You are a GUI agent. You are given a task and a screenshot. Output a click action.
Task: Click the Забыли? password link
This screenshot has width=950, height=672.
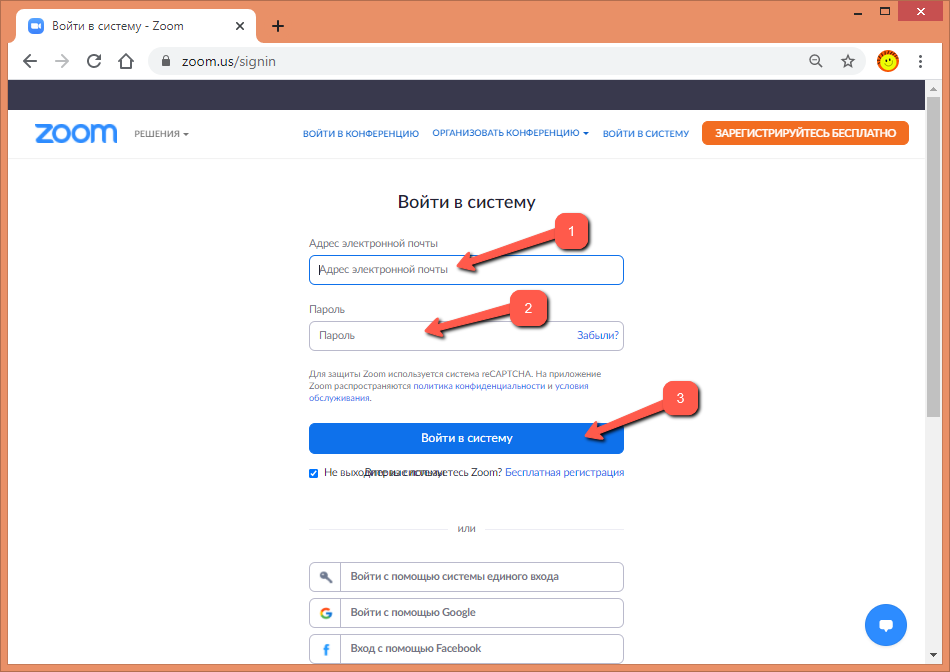(598, 336)
